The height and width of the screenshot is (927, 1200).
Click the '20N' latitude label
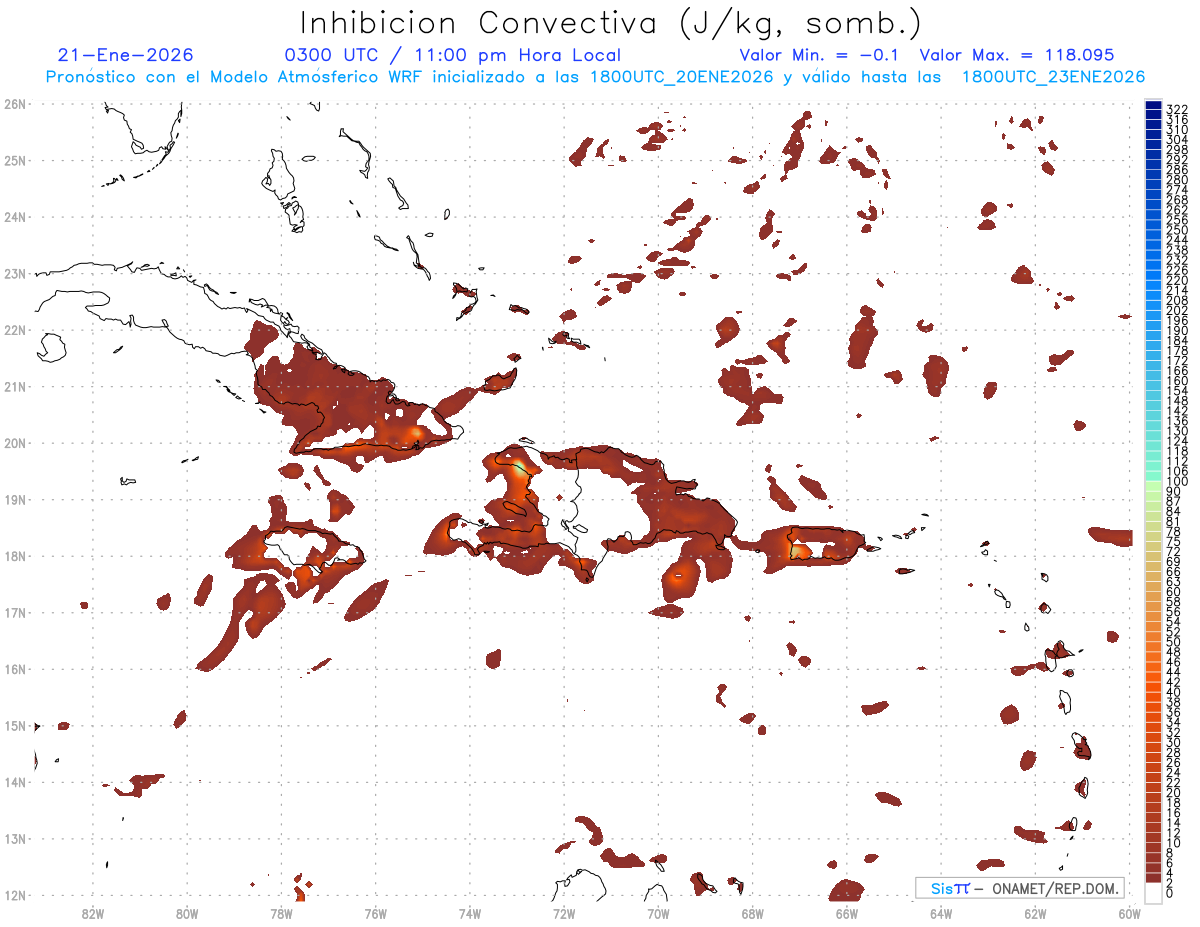tap(15, 443)
